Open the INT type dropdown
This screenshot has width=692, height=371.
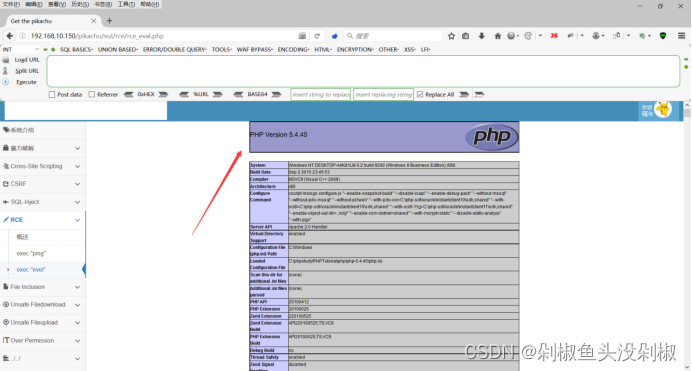(21, 49)
